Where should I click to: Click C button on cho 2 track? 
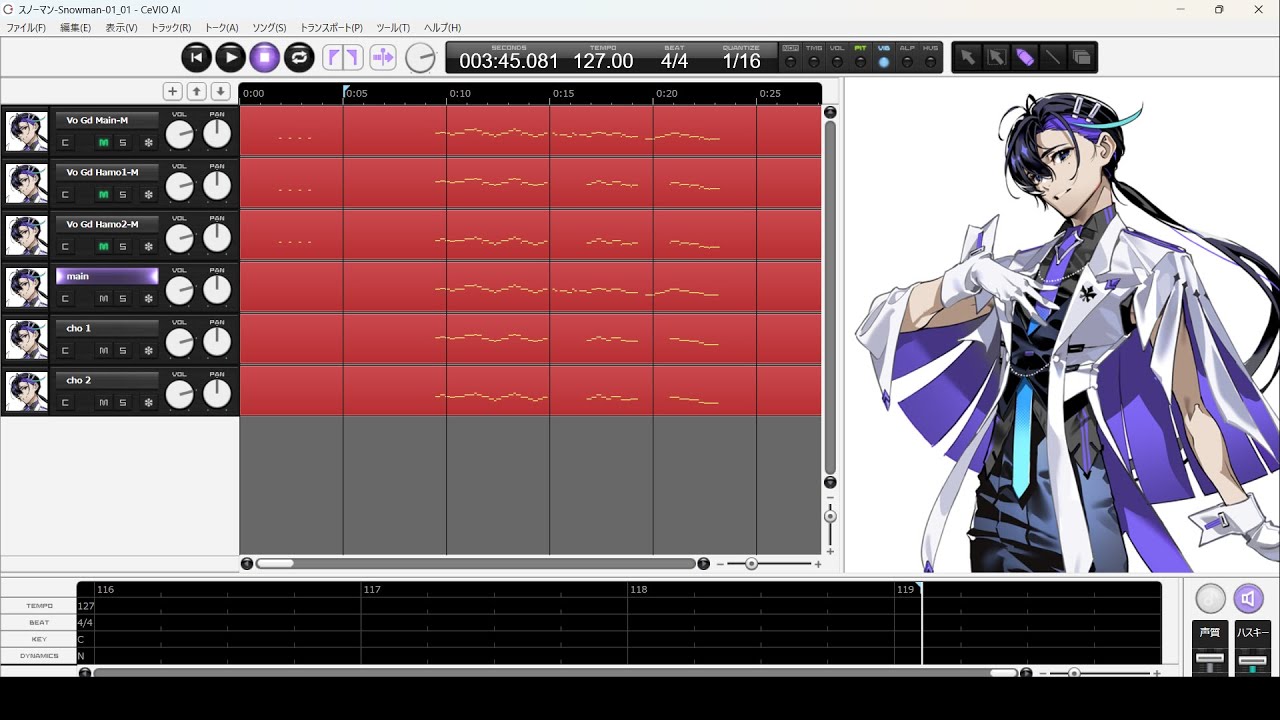click(x=65, y=402)
